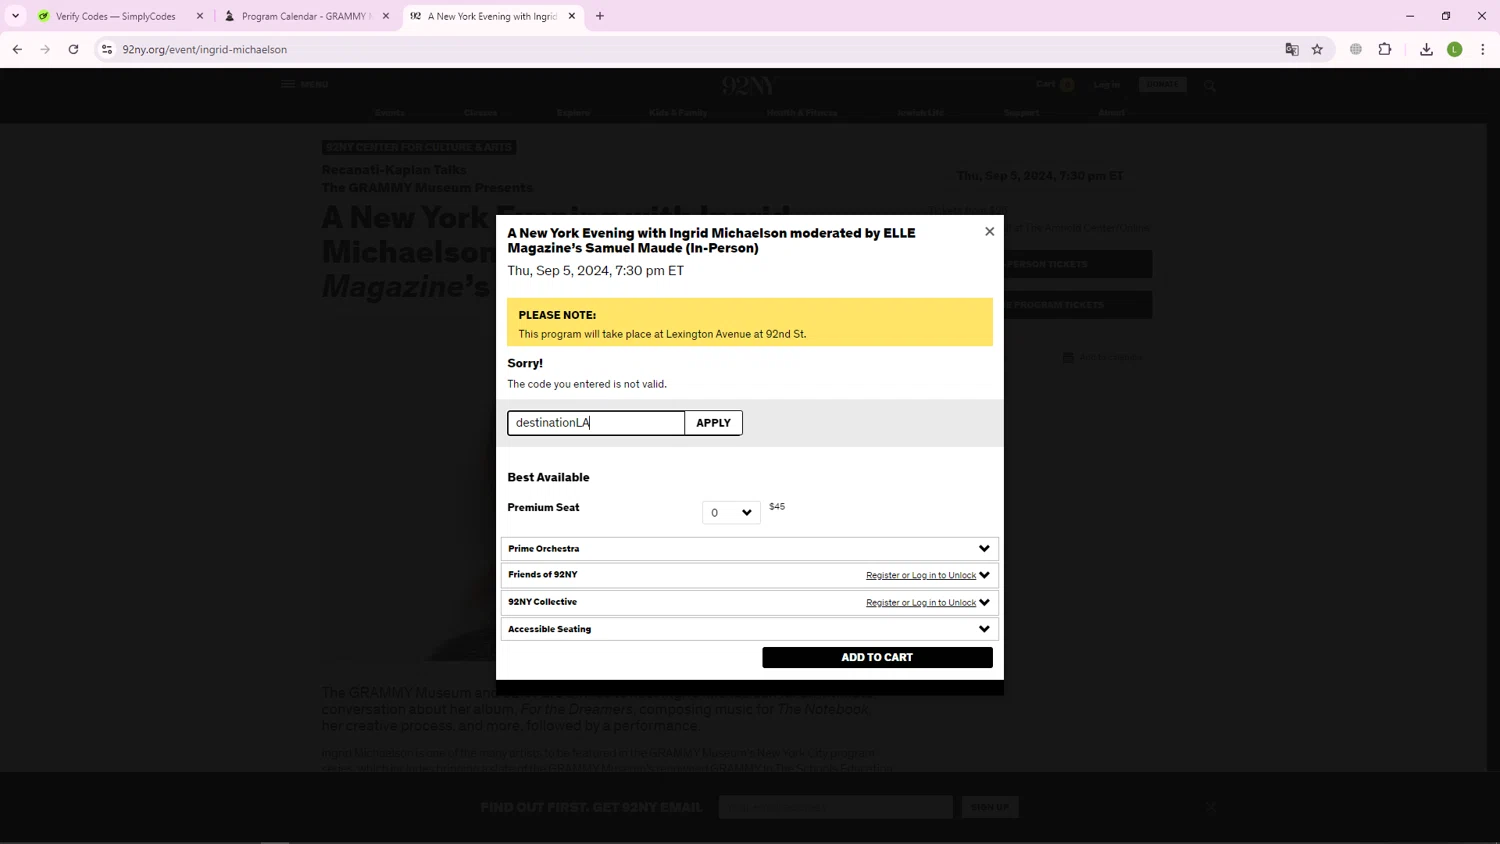Open the Events navigation item
Image resolution: width=1500 pixels, height=844 pixels.
[390, 113]
